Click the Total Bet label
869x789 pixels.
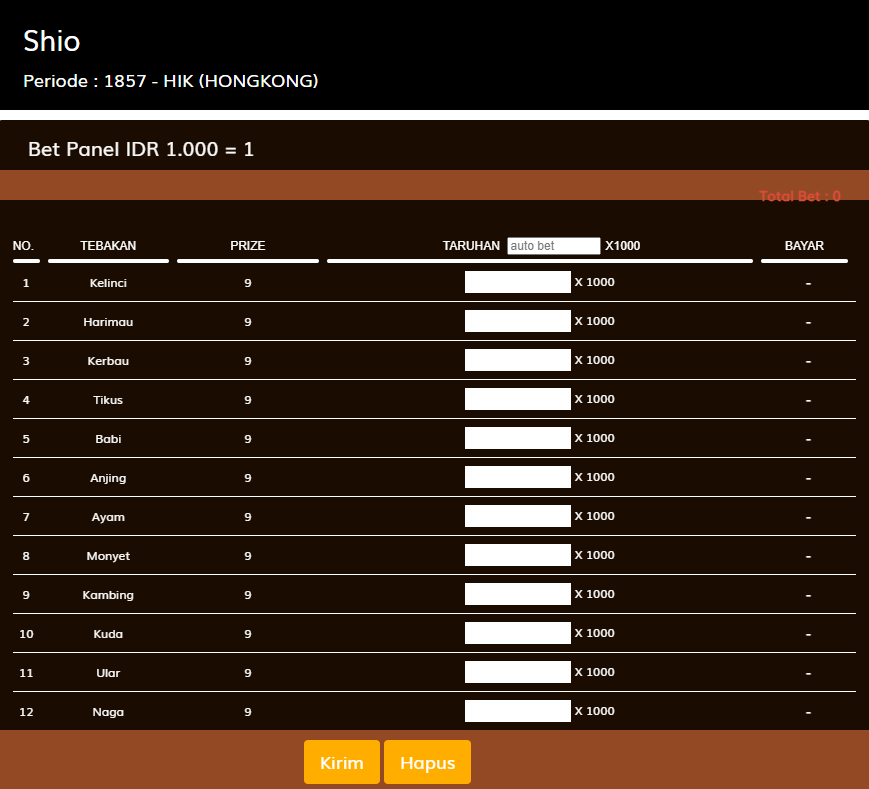click(x=799, y=196)
